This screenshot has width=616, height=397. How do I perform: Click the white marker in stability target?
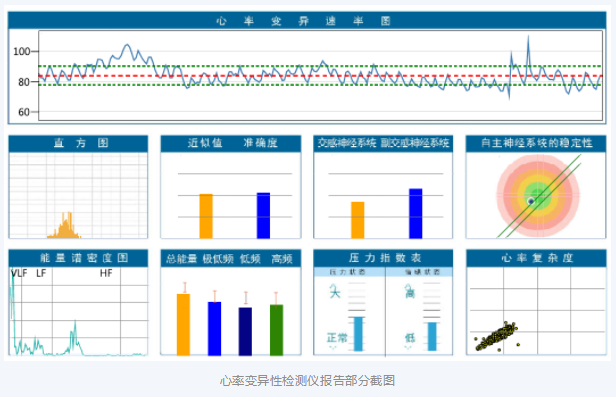tap(531, 201)
